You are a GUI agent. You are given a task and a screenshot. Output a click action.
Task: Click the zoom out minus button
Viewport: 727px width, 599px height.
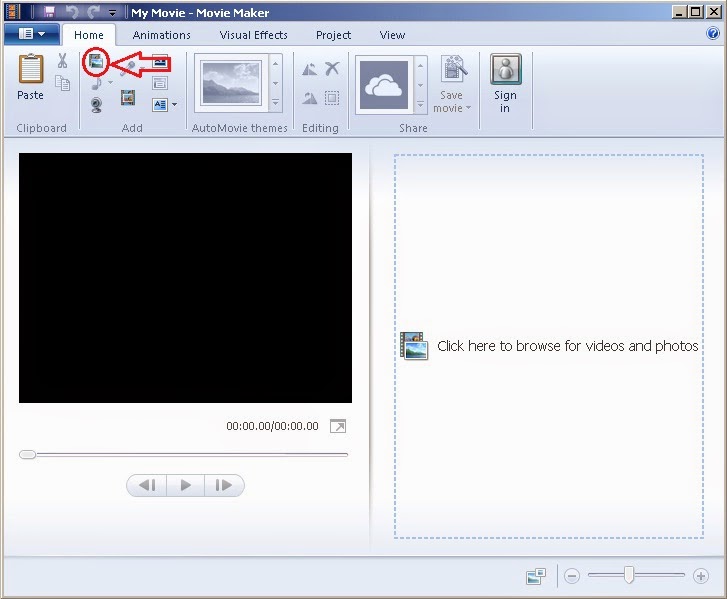[572, 576]
